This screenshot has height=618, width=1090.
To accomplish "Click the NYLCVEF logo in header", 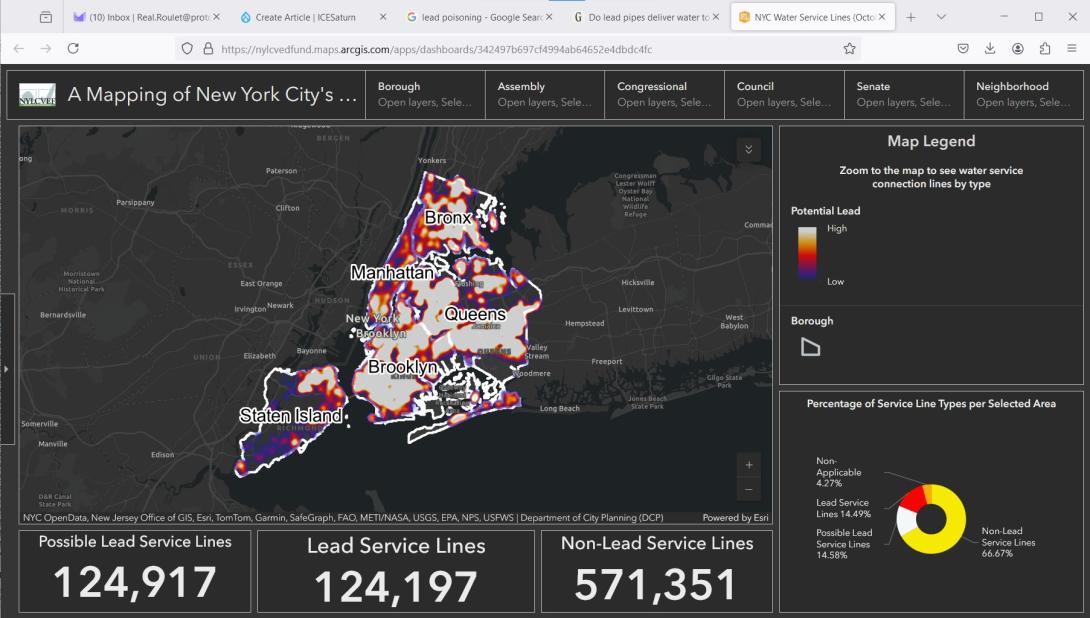I will pos(38,95).
